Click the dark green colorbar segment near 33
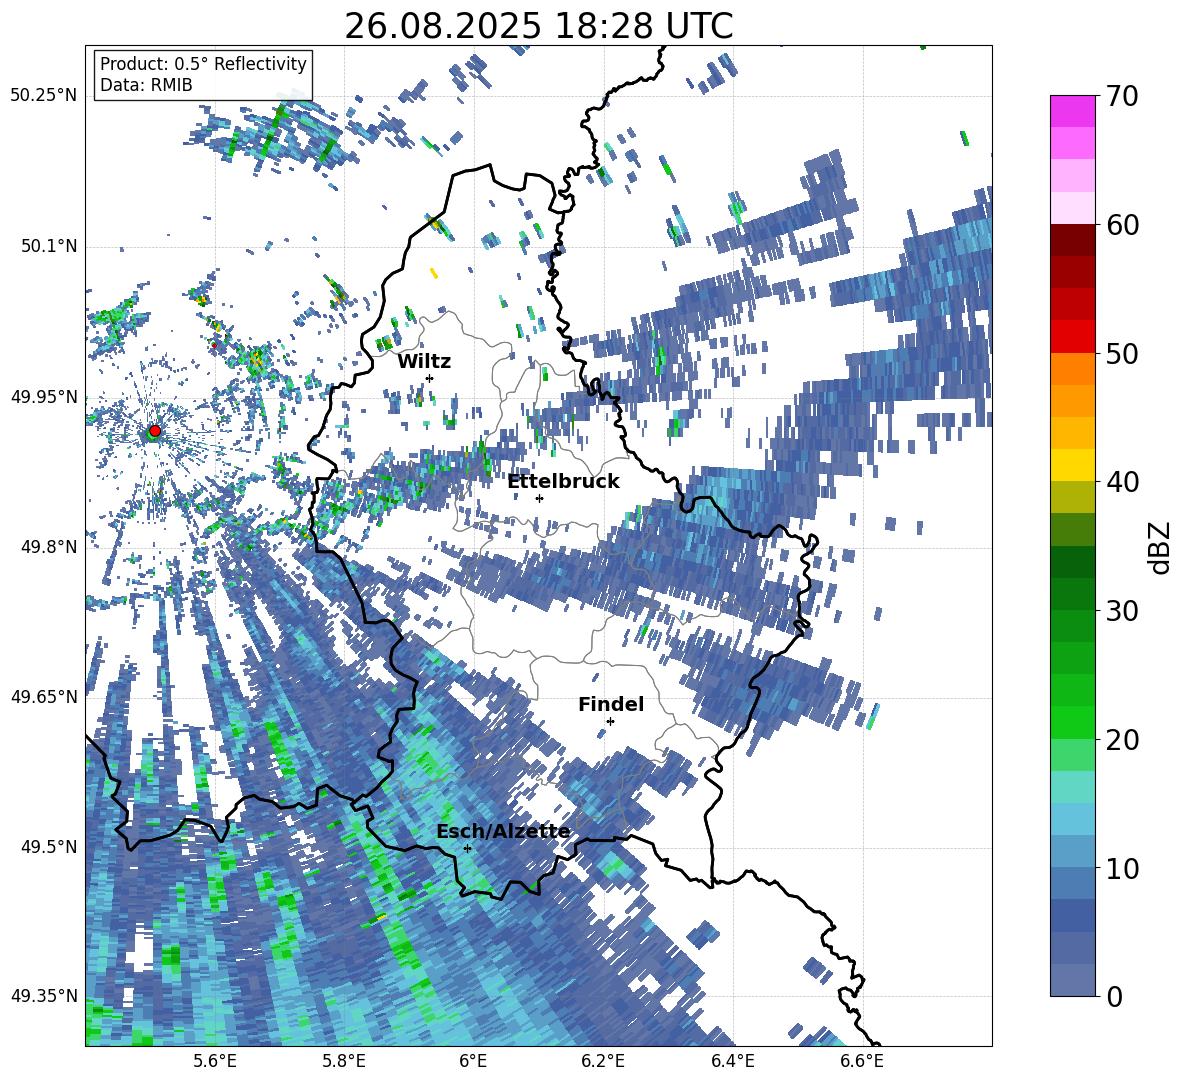The width and height of the screenshot is (1184, 1081). click(1072, 562)
